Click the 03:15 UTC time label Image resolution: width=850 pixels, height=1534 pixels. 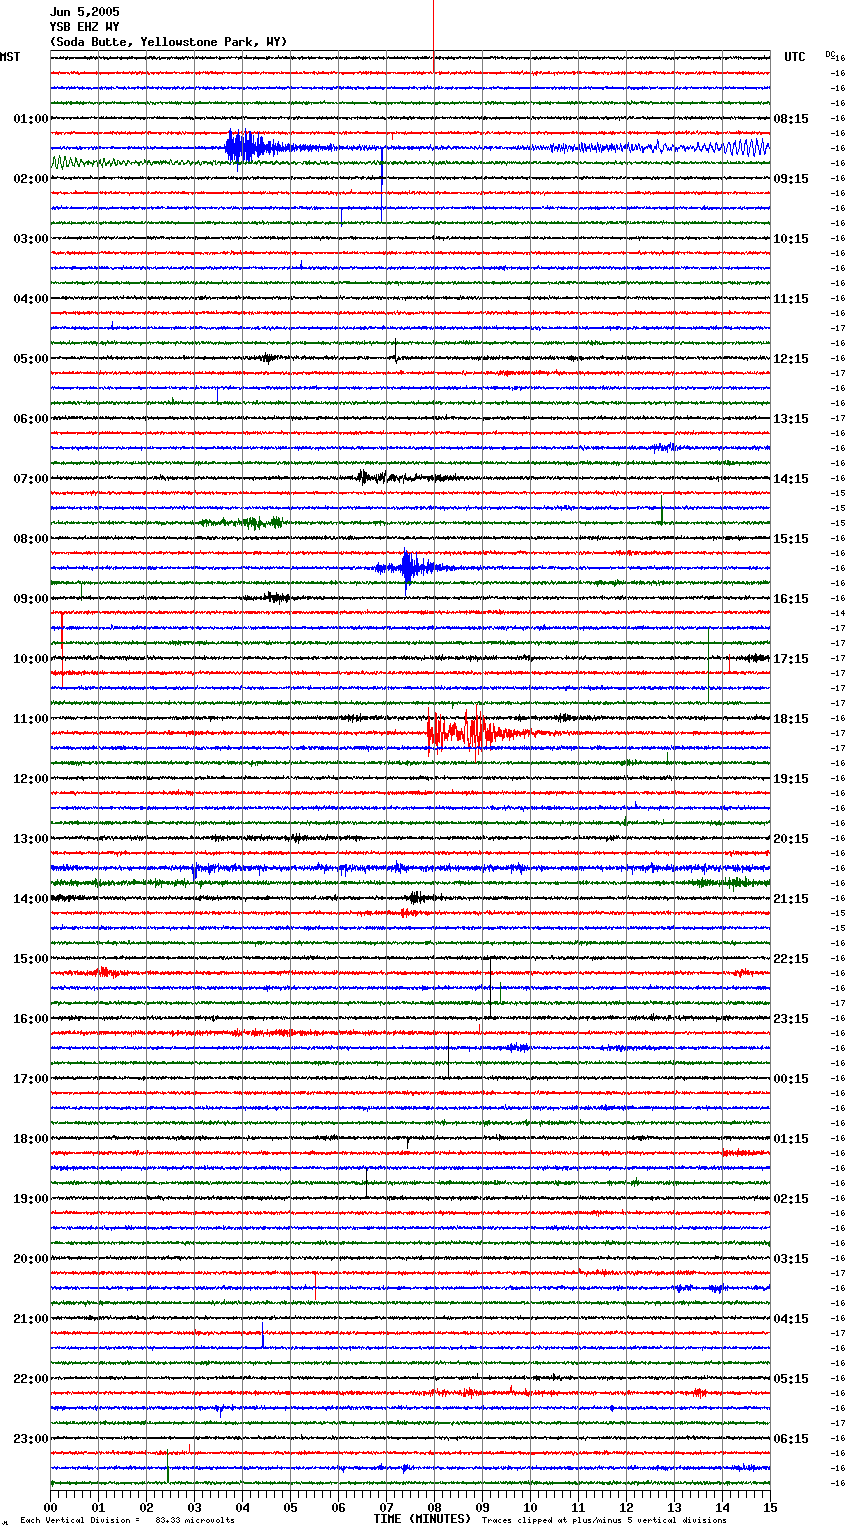[x=791, y=1259]
